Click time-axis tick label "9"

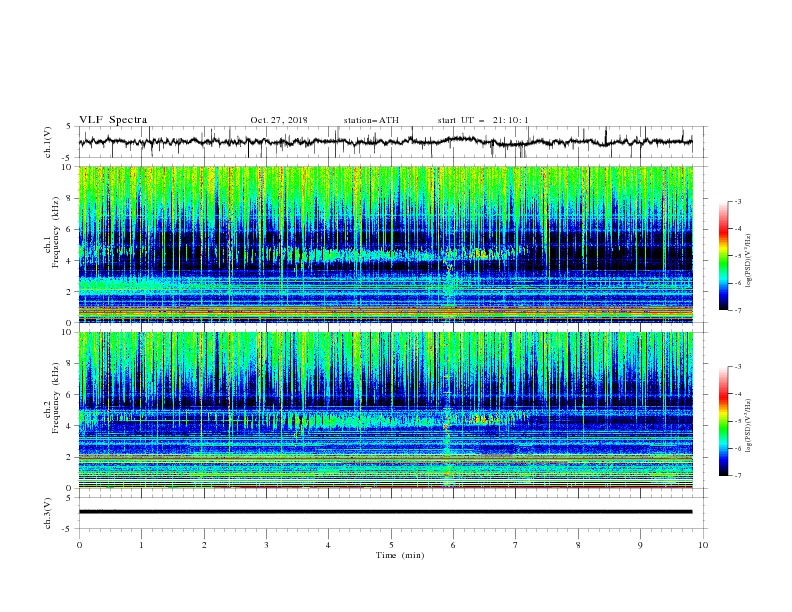(640, 545)
